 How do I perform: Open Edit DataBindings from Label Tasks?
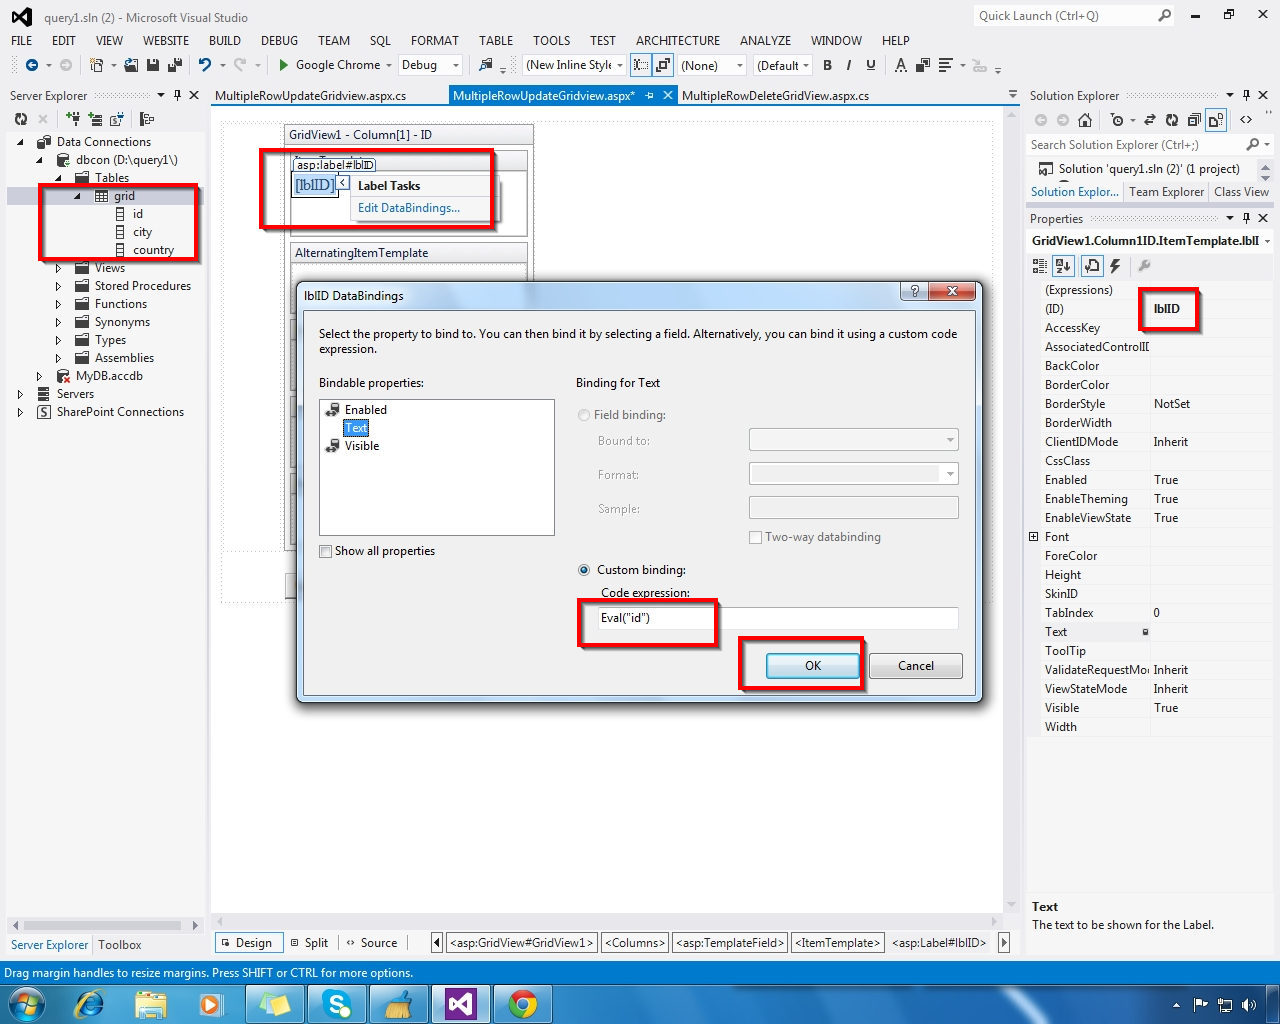pyautogui.click(x=407, y=208)
